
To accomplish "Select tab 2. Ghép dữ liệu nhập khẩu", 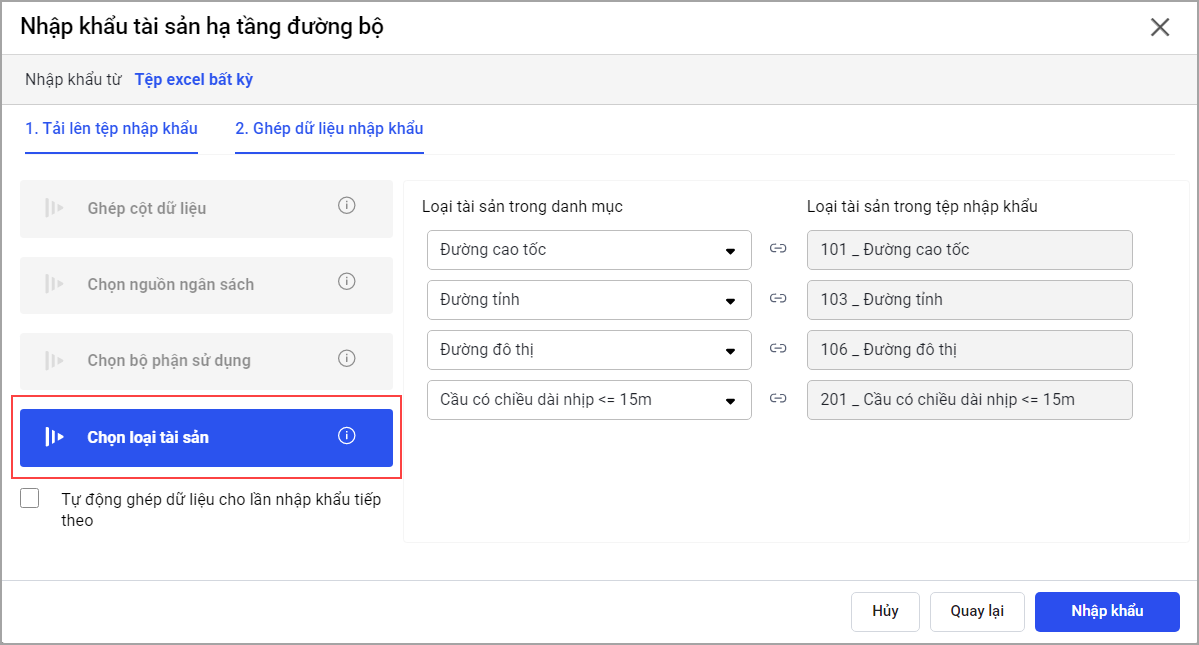I will [329, 129].
